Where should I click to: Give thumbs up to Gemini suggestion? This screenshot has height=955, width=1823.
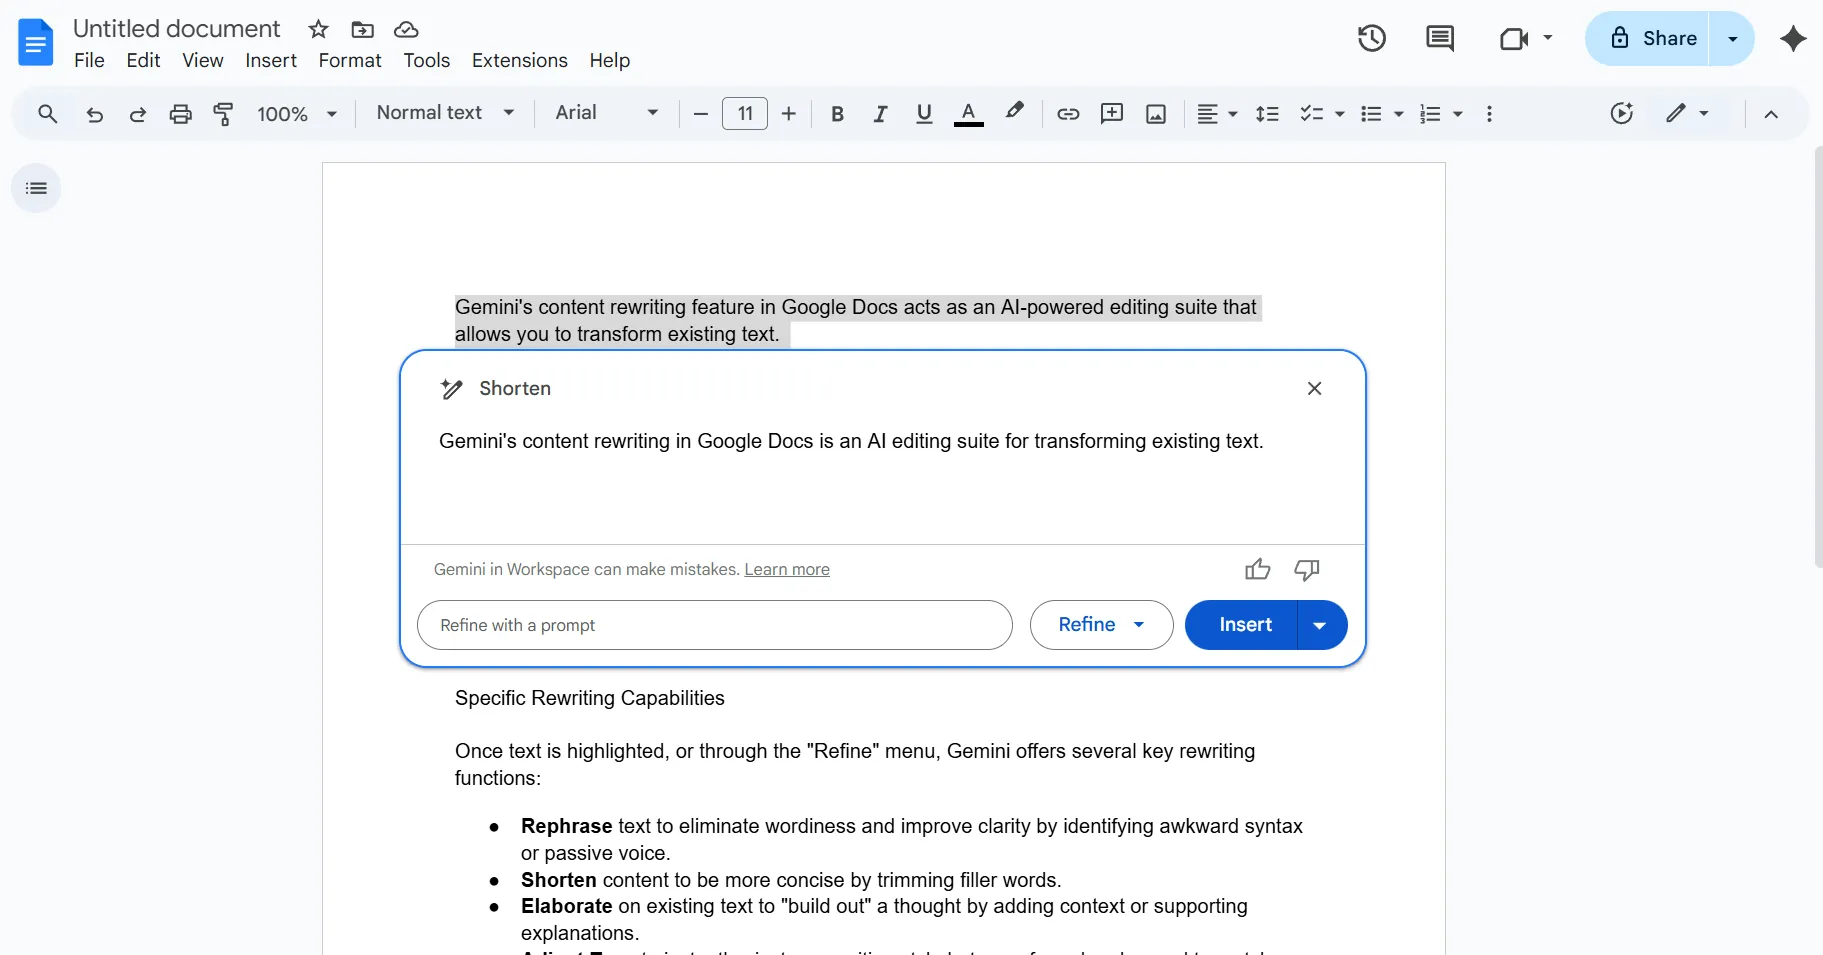(x=1258, y=569)
